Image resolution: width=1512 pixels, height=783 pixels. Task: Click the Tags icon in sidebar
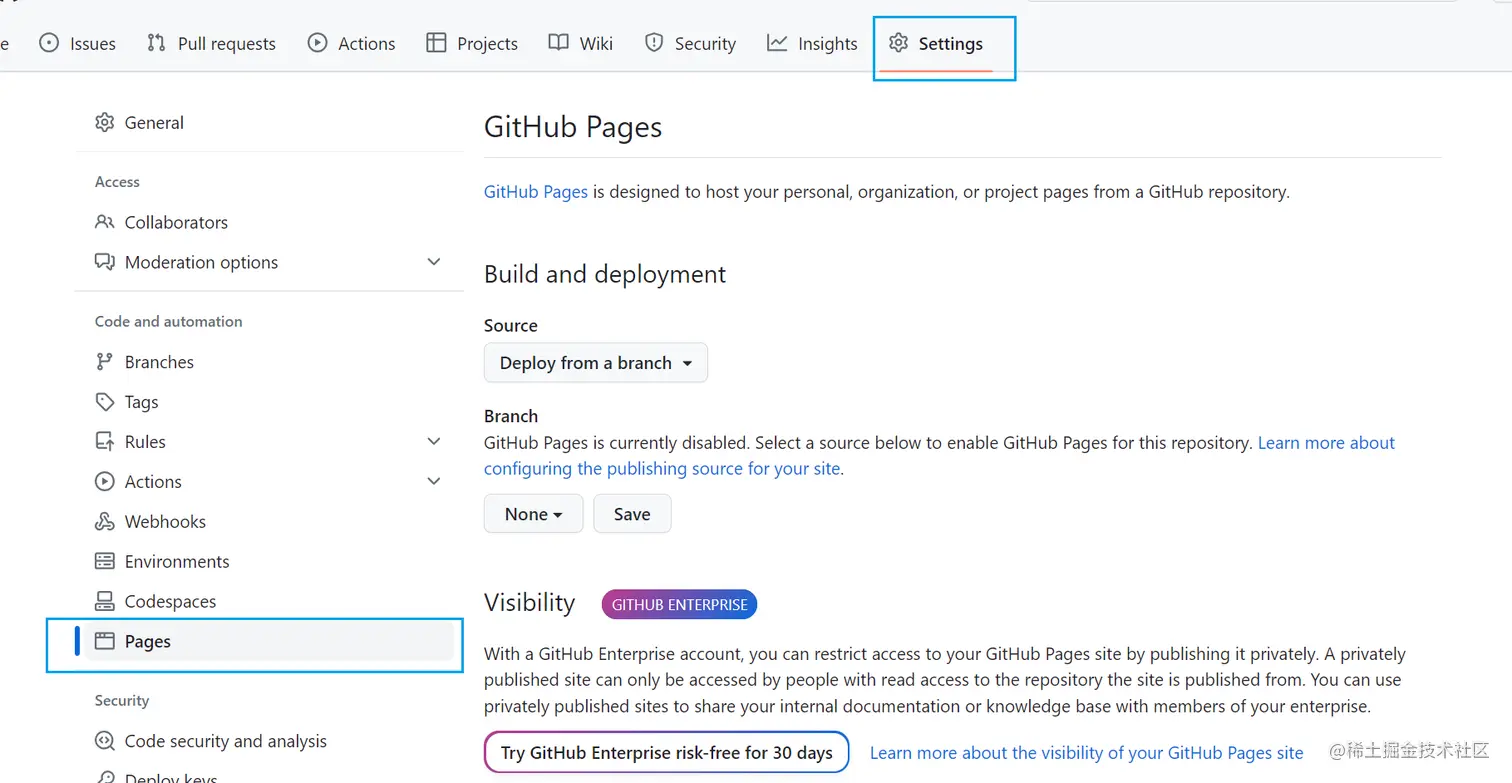pyautogui.click(x=104, y=402)
